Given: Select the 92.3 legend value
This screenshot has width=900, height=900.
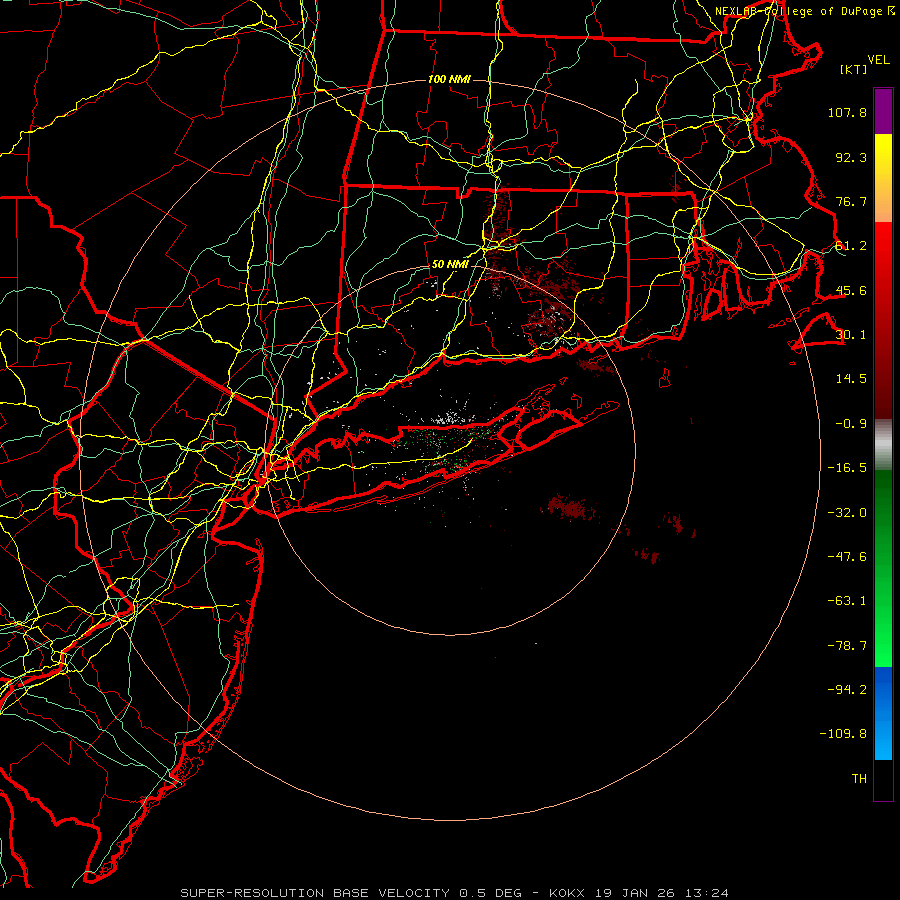Looking at the screenshot, I should coord(851,157).
